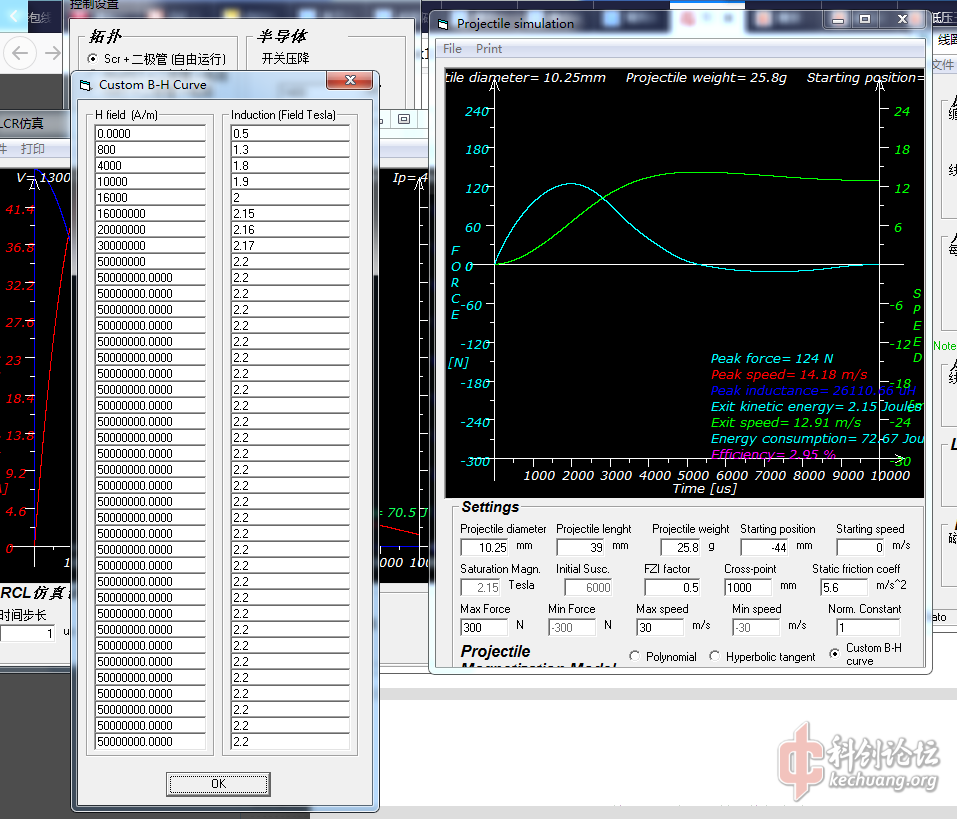The width and height of the screenshot is (957, 819).
Task: Click the Custom B-H Curve dialog icon
Action: tap(85, 85)
